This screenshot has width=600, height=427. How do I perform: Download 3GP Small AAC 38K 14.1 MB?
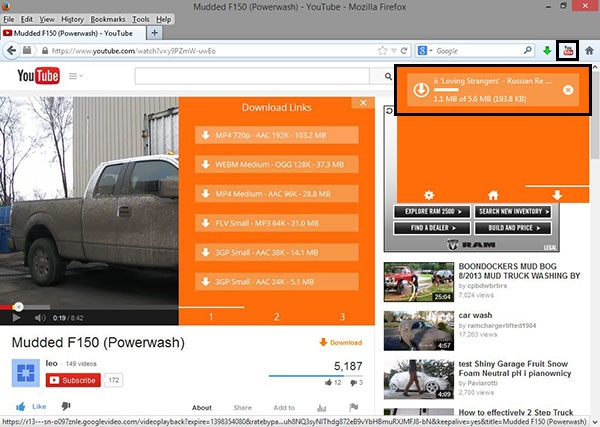click(277, 253)
